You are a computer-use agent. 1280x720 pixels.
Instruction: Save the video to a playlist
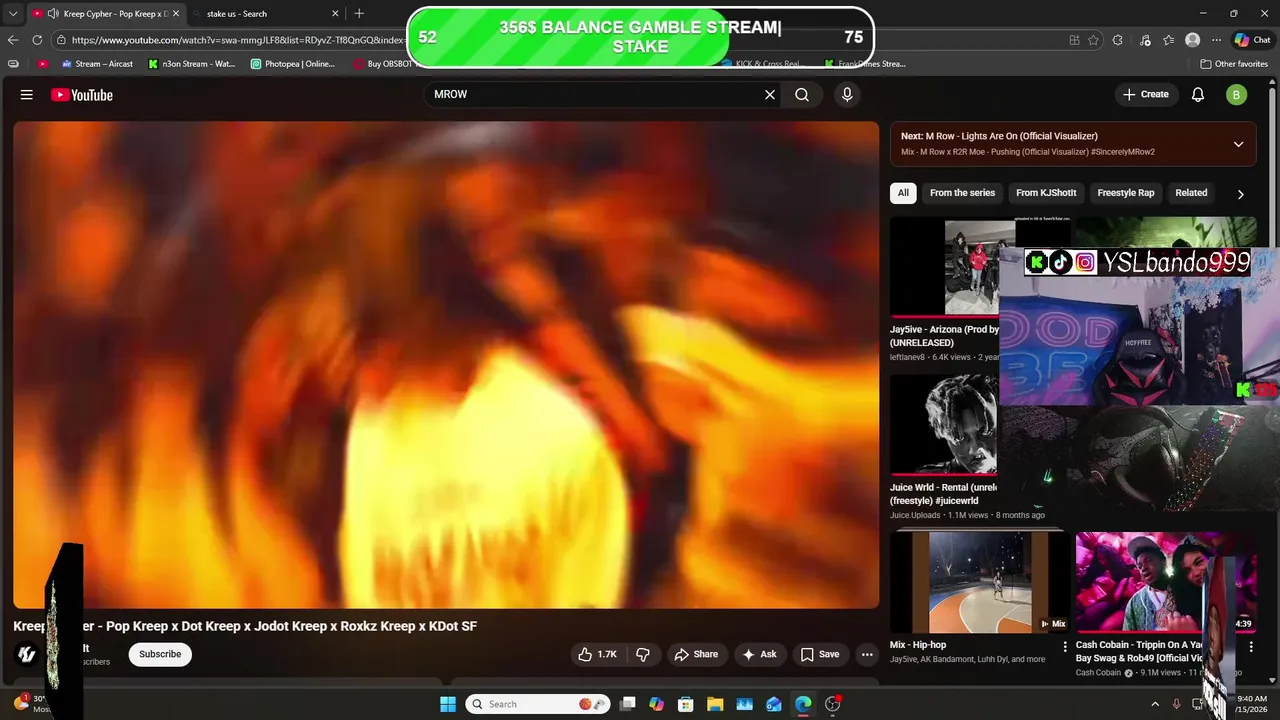[820, 654]
